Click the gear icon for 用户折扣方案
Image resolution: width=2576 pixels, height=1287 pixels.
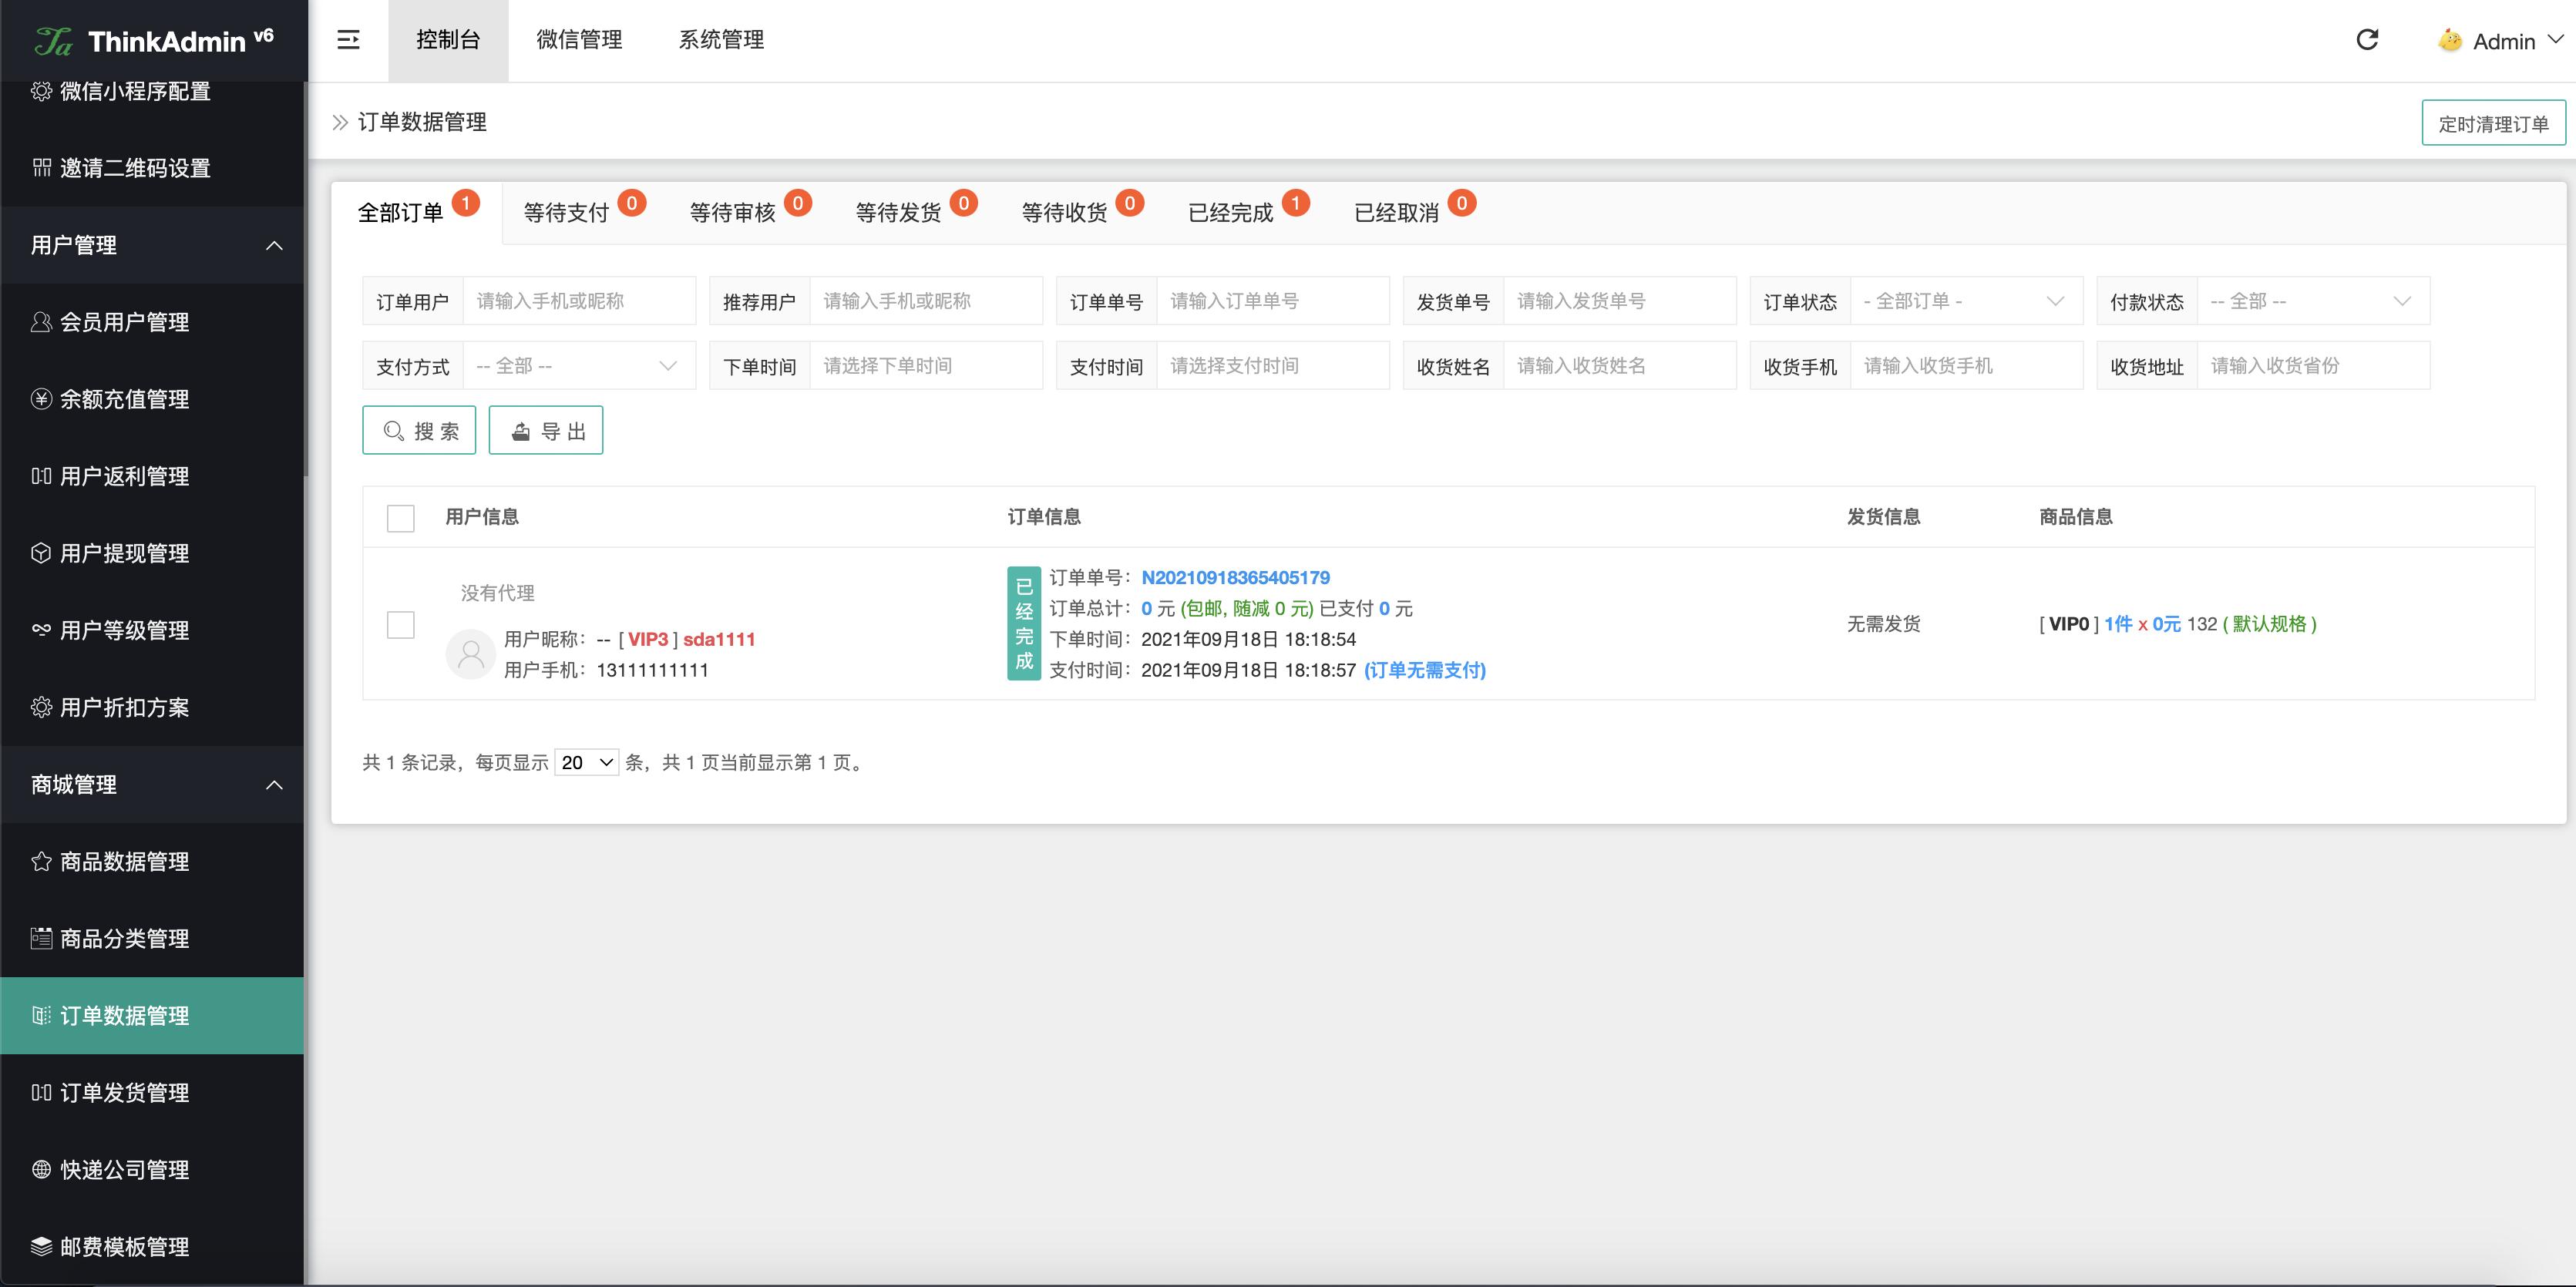(x=41, y=707)
